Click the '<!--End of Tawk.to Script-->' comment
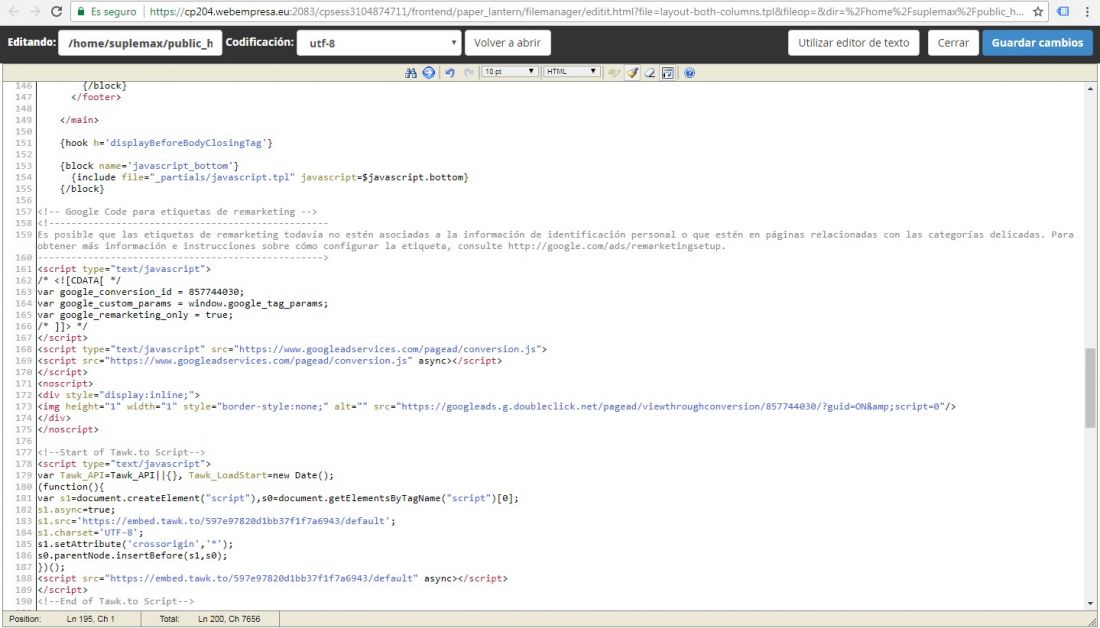The image size is (1100, 628). pos(116,601)
